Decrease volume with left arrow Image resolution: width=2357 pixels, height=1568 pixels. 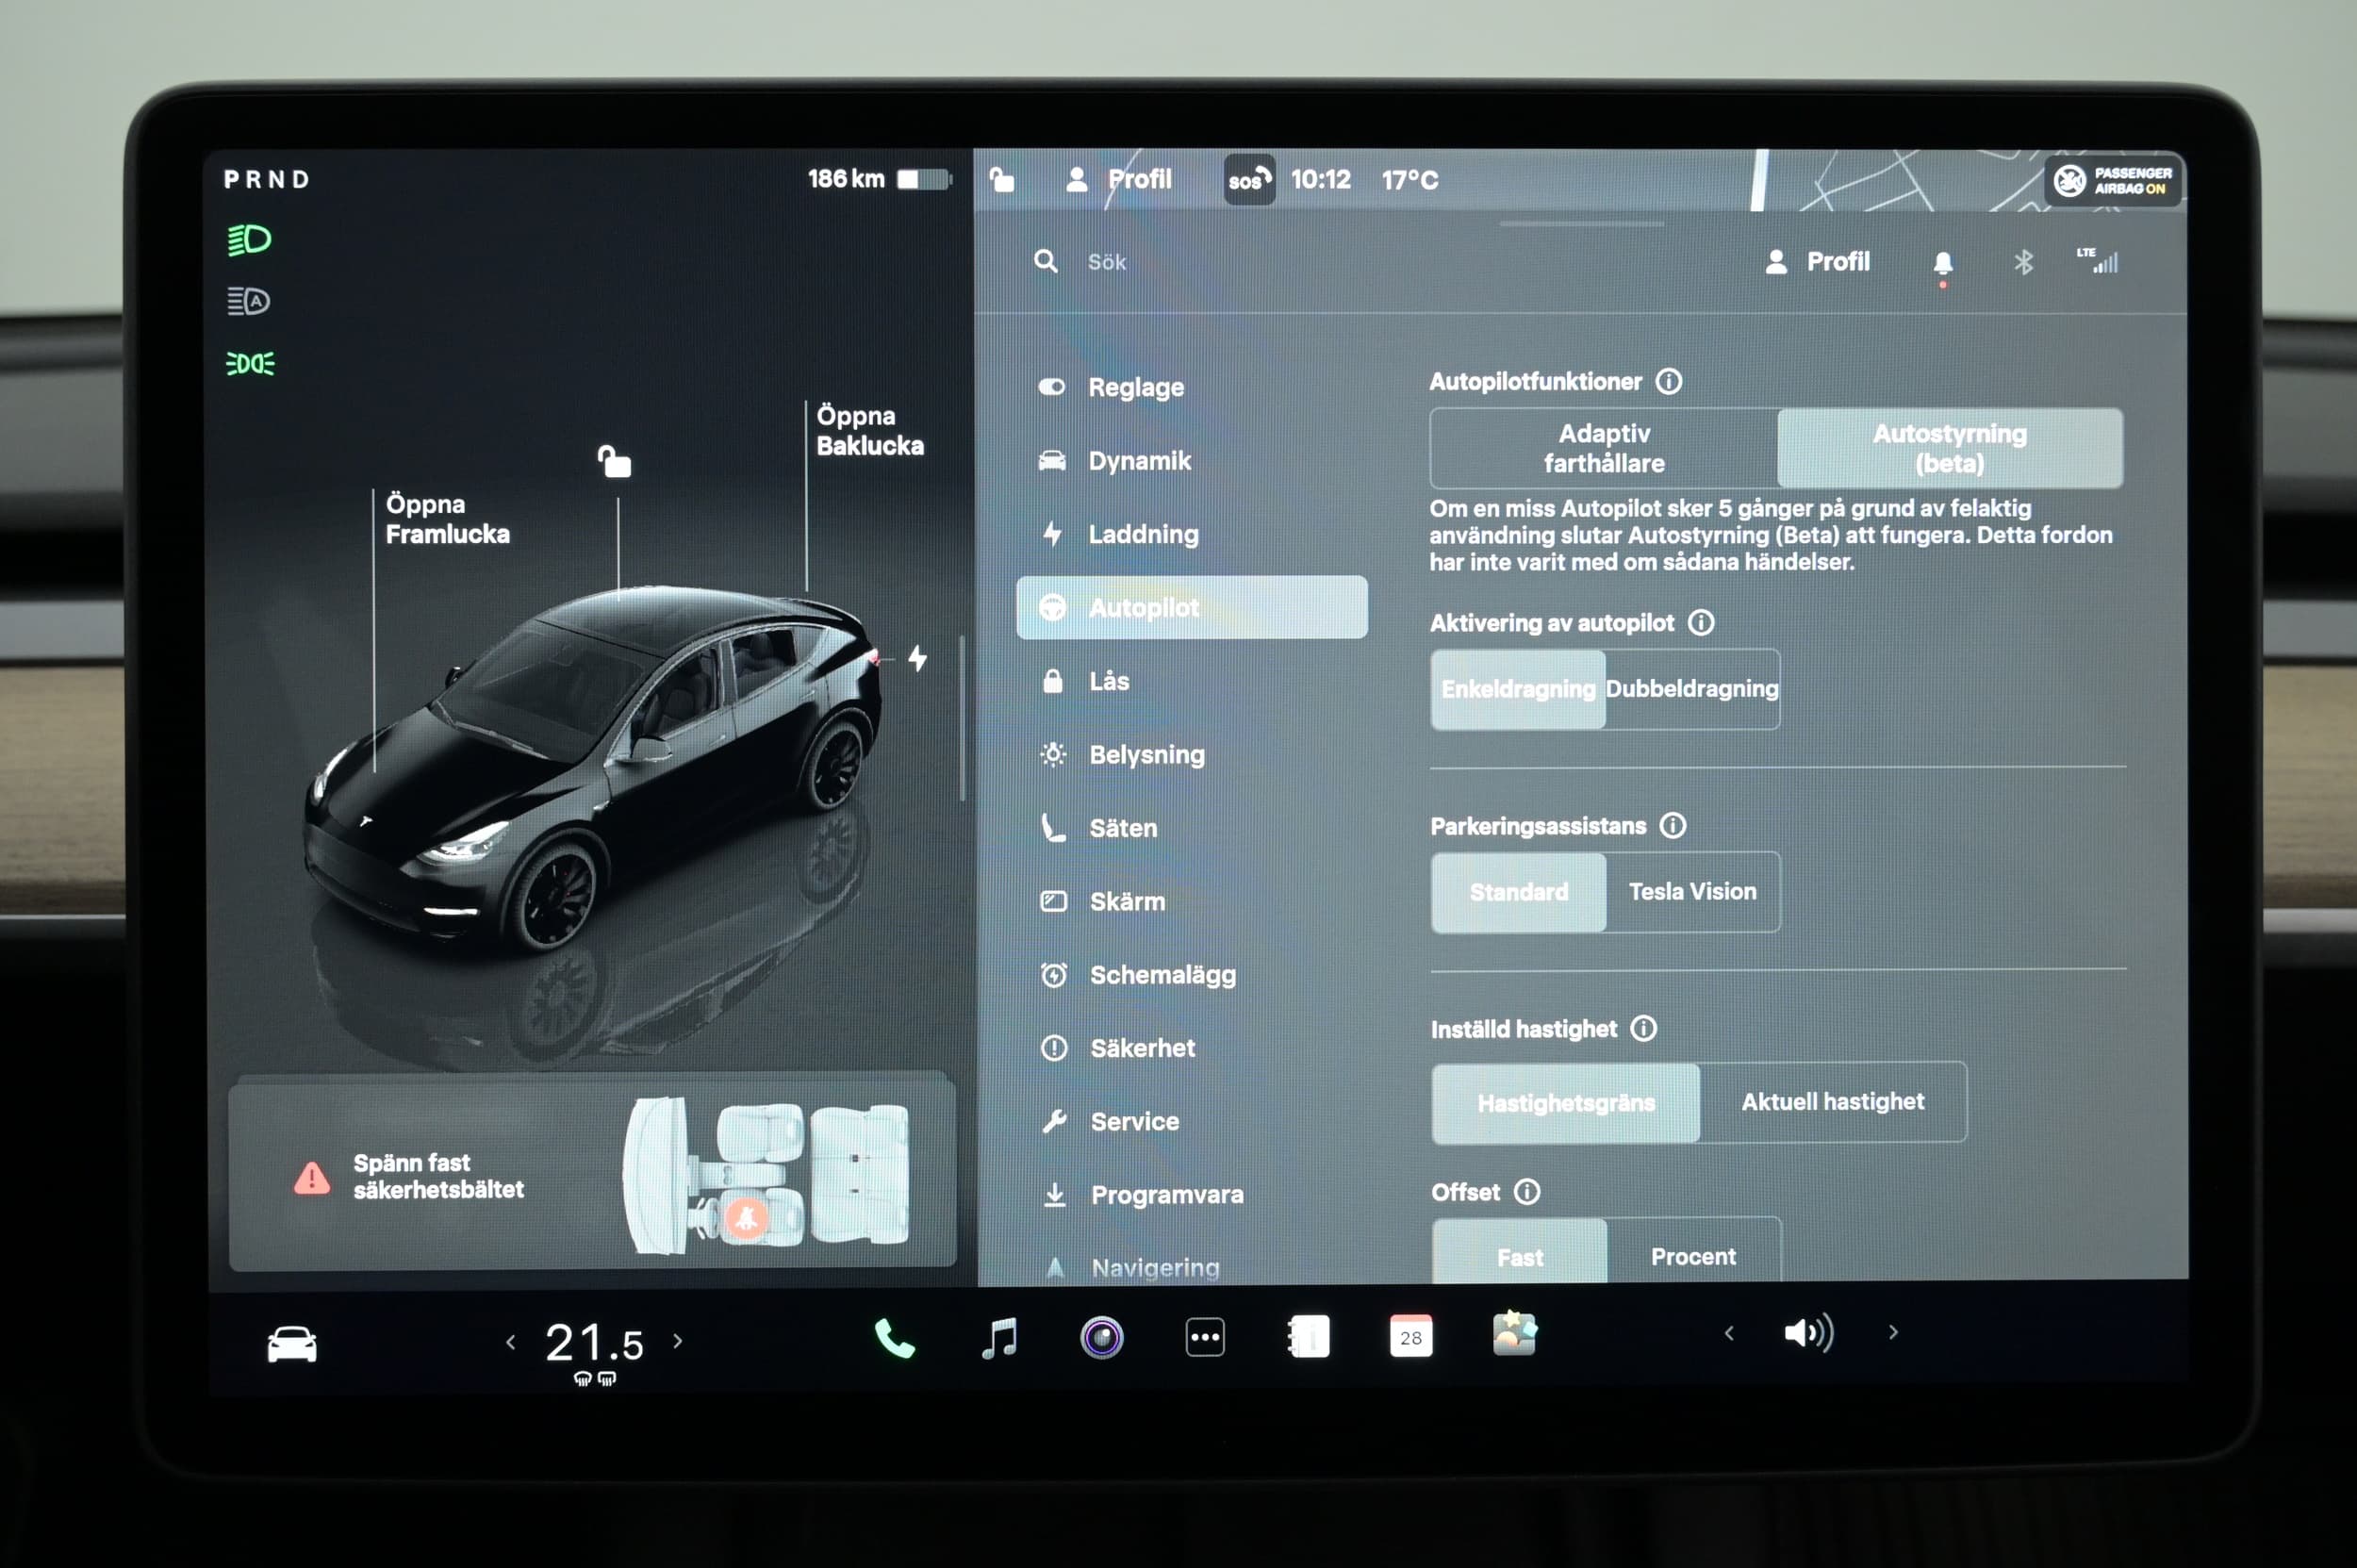[x=1729, y=1333]
